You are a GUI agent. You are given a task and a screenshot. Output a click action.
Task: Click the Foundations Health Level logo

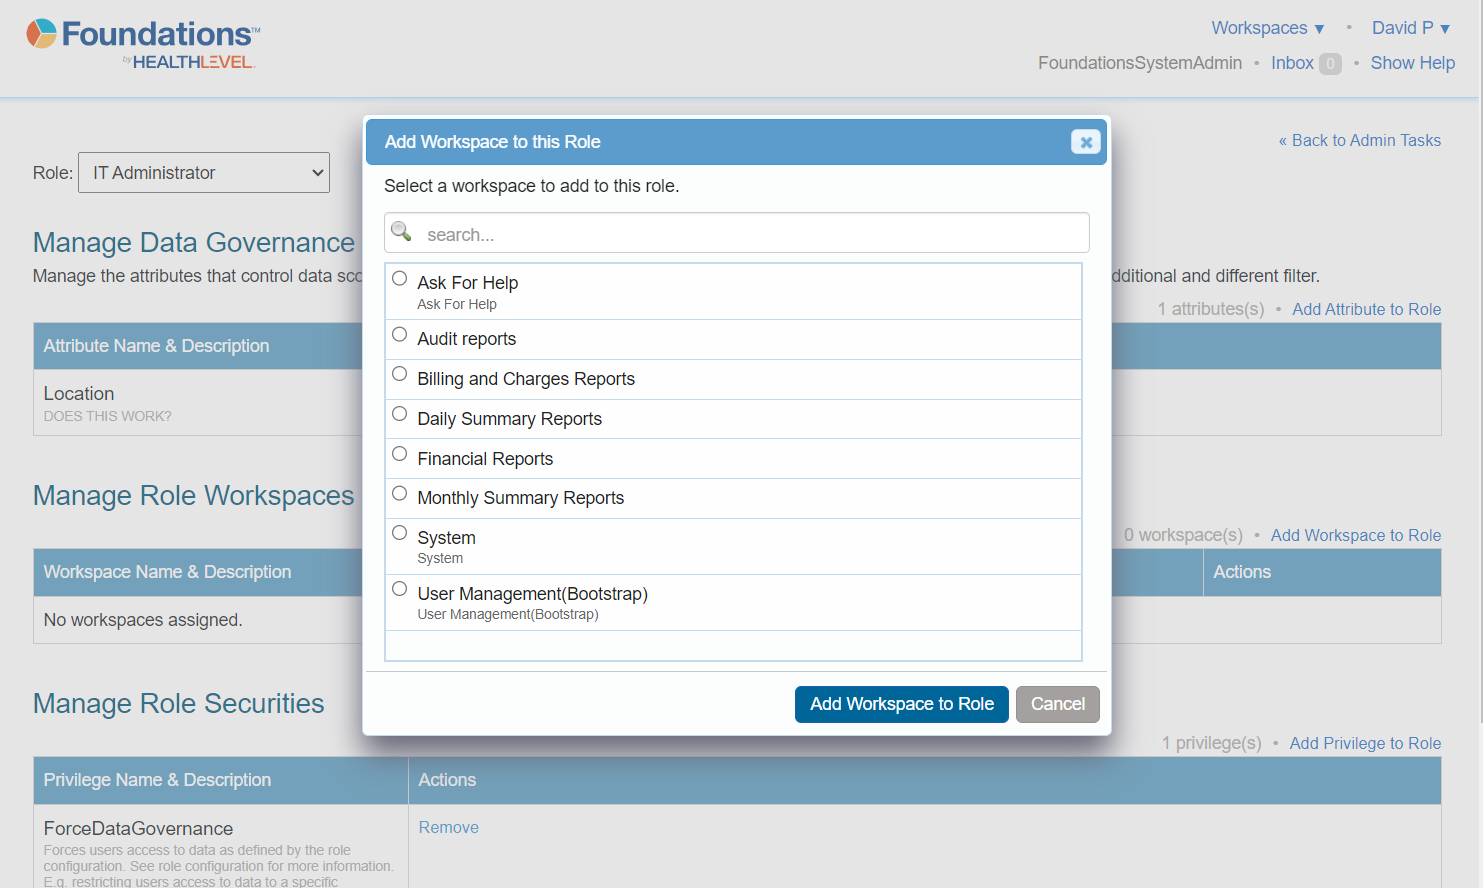coord(142,45)
